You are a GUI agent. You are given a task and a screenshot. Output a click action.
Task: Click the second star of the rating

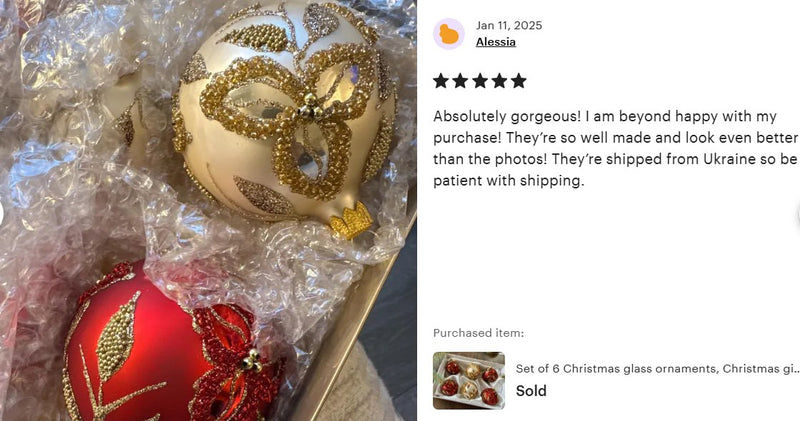pos(460,81)
